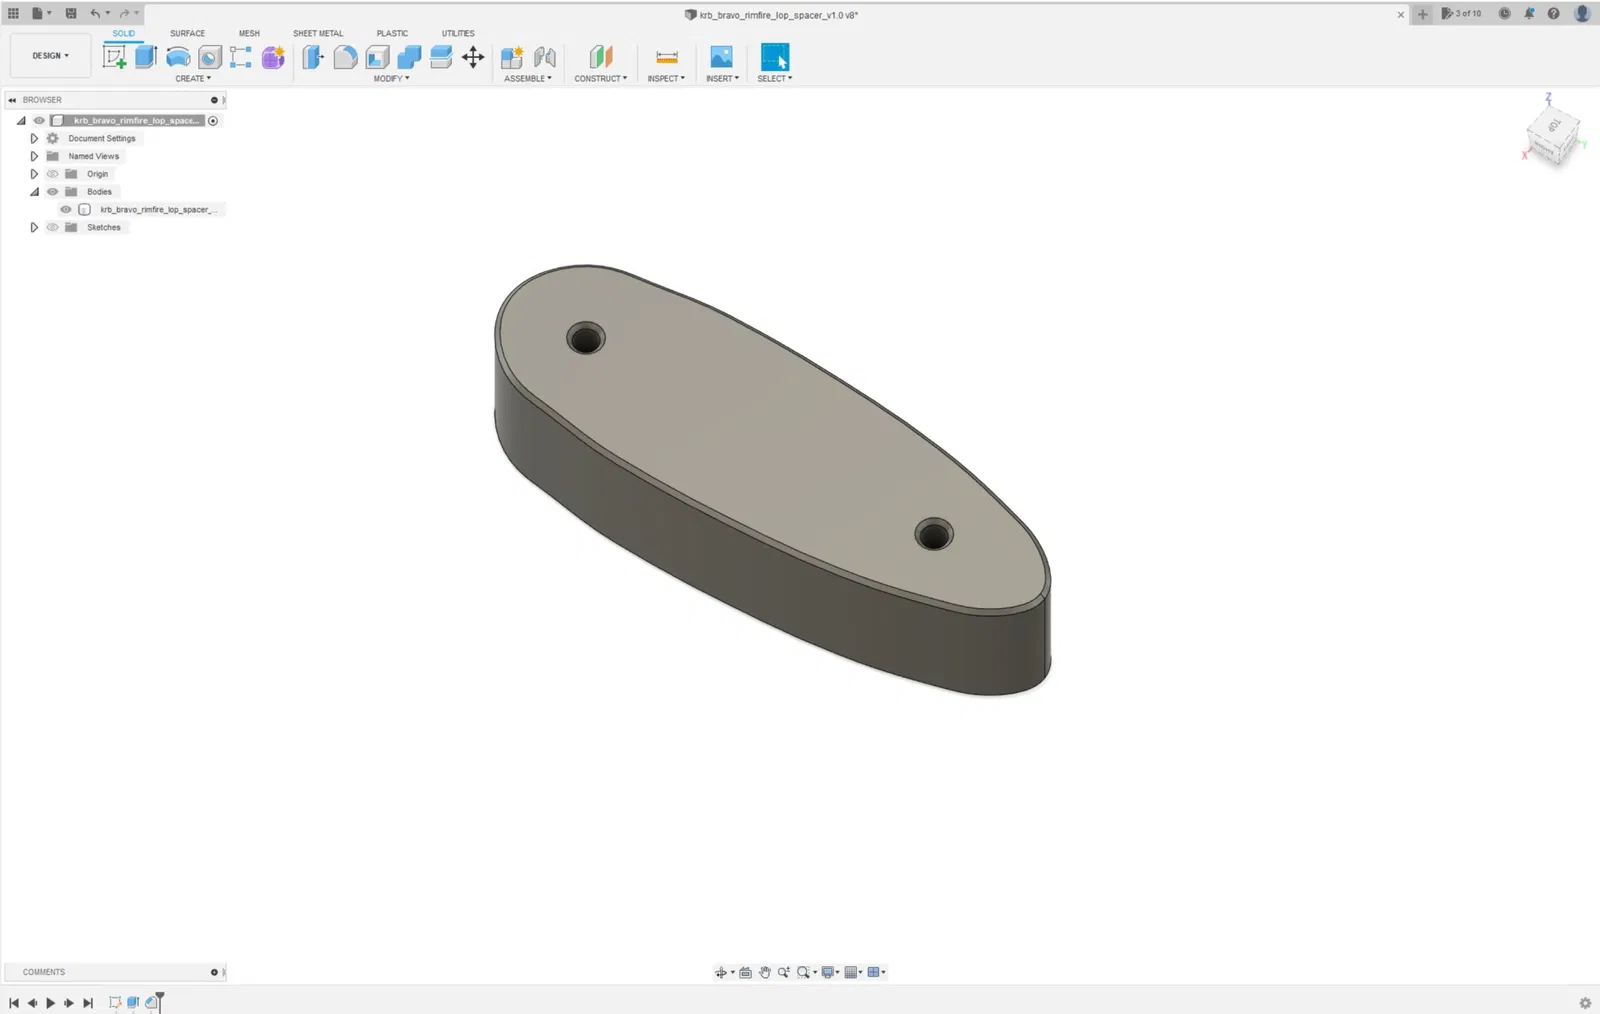Select the Create Sketch tool
The width and height of the screenshot is (1600, 1014).
(115, 57)
